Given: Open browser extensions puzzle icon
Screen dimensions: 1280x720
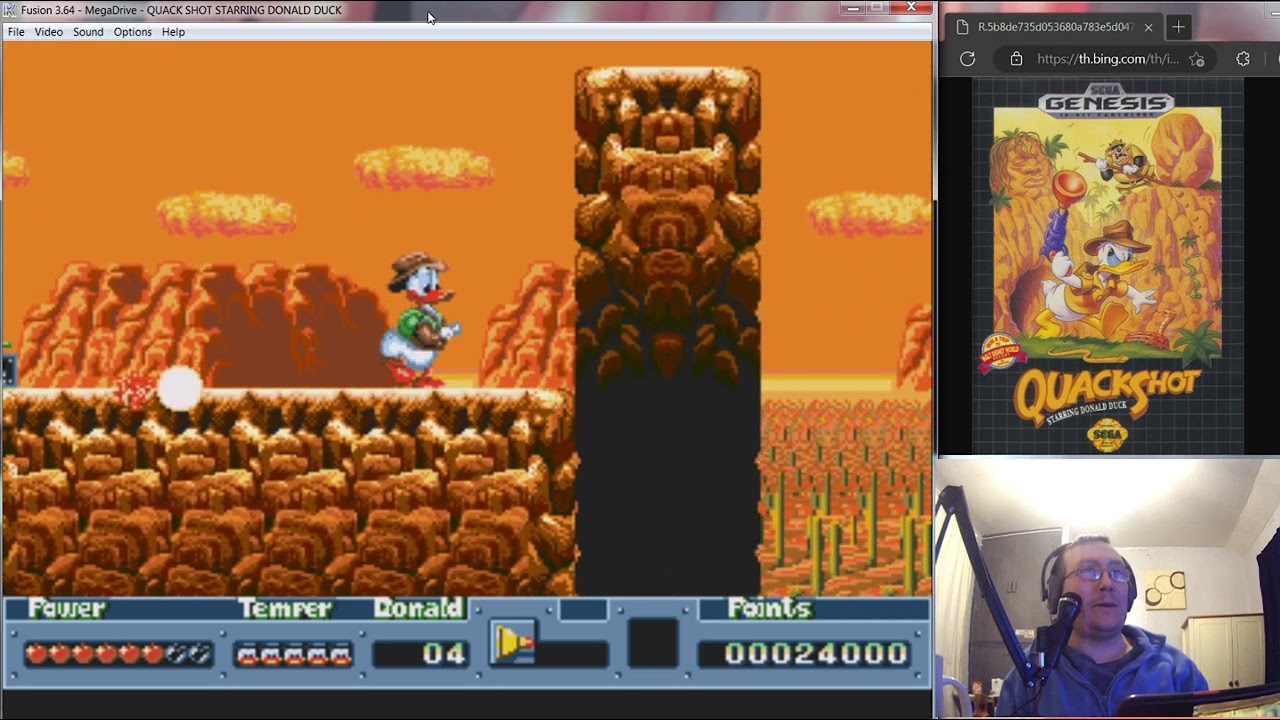Looking at the screenshot, I should pos(1243,59).
